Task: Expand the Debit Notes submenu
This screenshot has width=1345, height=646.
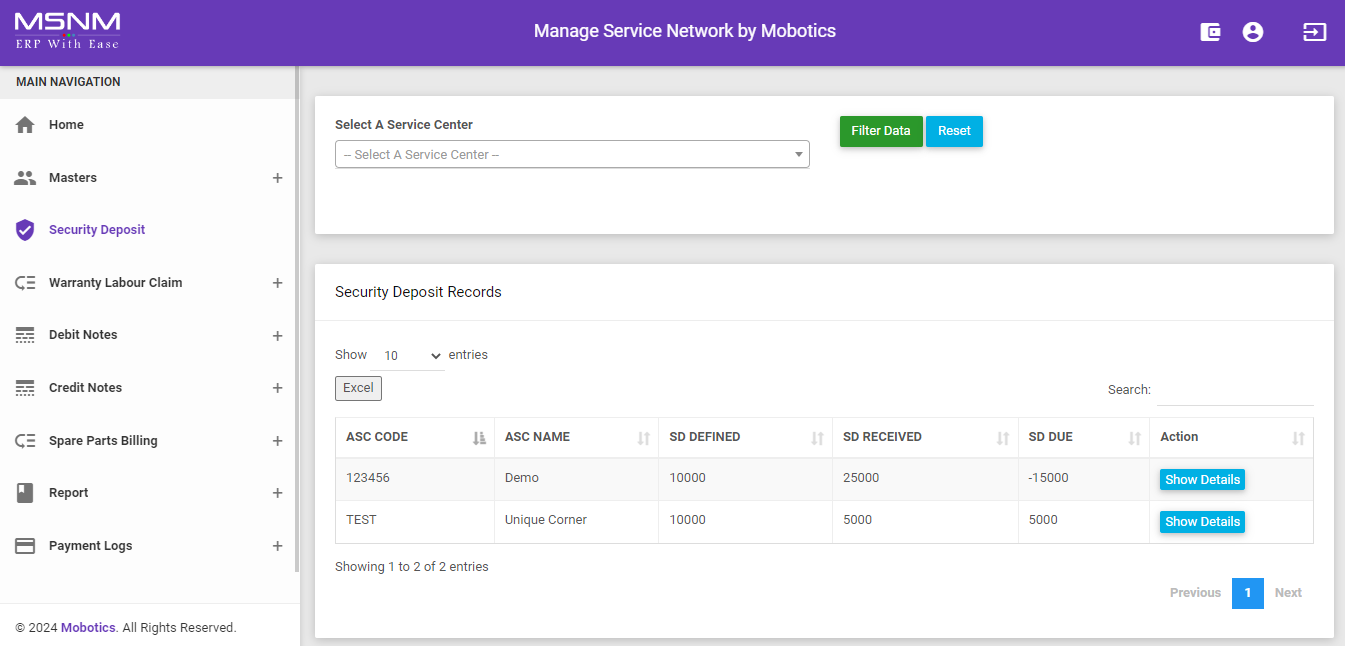Action: [x=277, y=336]
